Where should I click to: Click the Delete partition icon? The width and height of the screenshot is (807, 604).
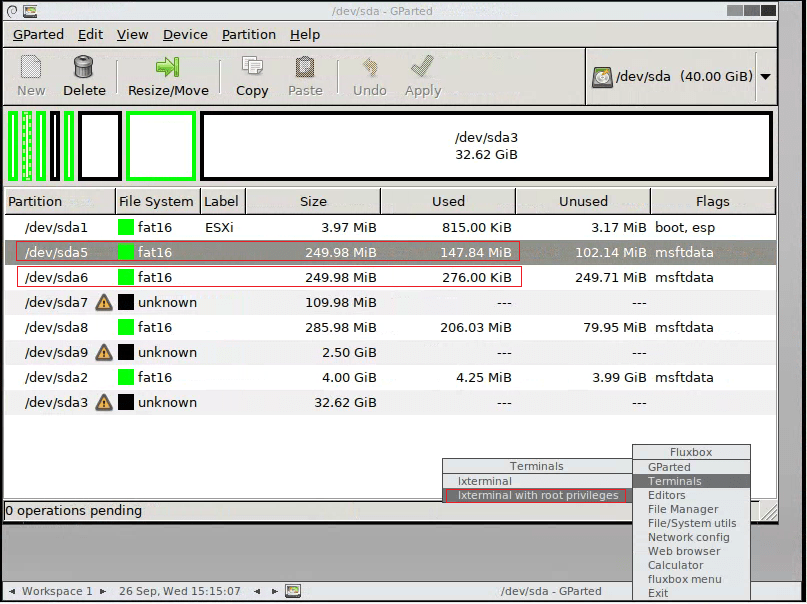tap(84, 75)
